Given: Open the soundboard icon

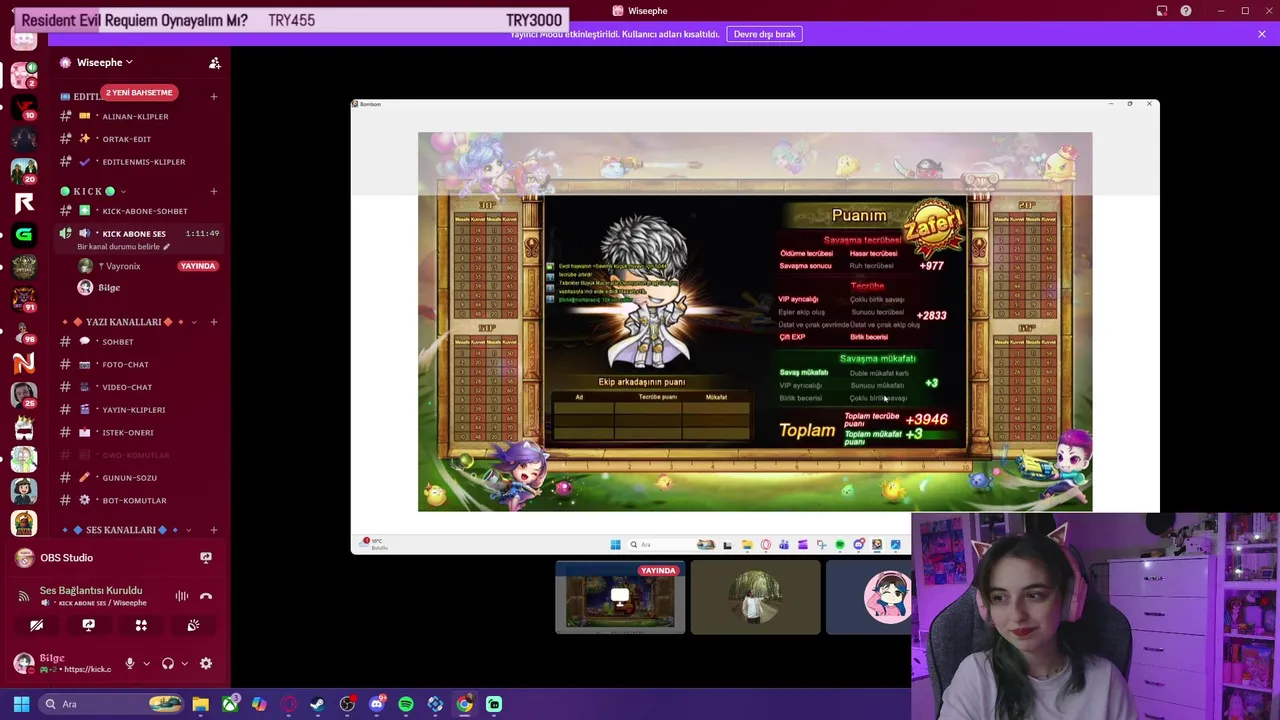Looking at the screenshot, I should tap(193, 625).
